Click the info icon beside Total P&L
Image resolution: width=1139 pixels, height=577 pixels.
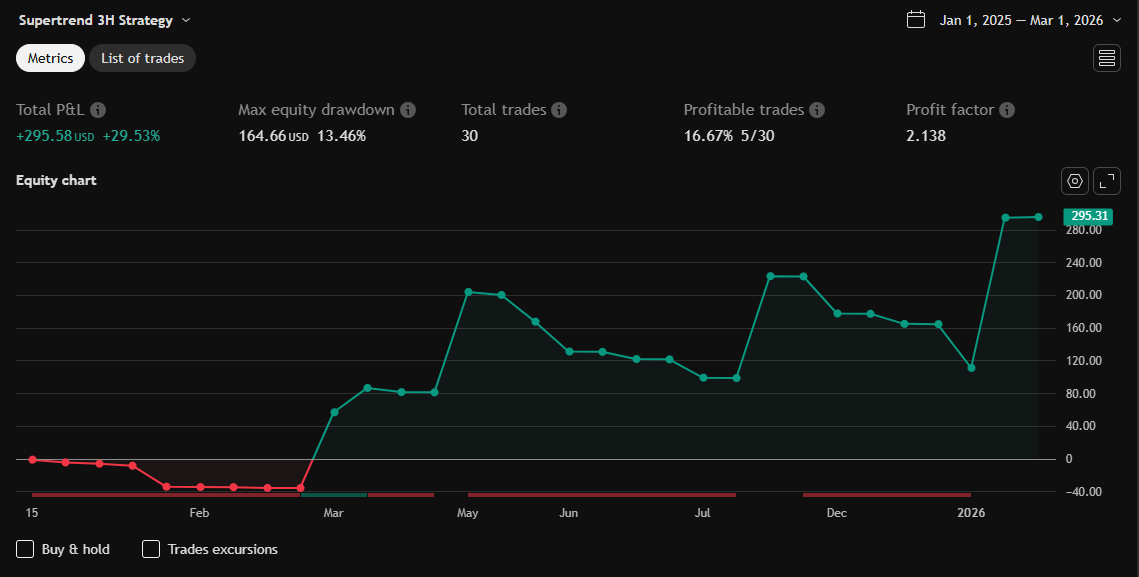click(x=98, y=110)
